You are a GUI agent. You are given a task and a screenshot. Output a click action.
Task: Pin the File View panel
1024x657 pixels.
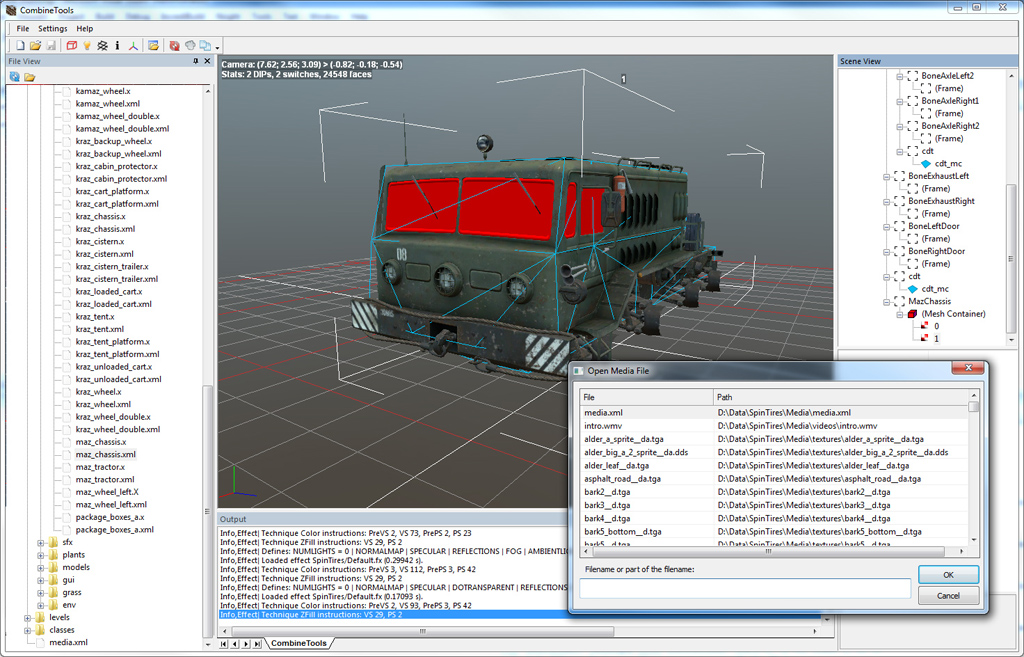click(195, 61)
